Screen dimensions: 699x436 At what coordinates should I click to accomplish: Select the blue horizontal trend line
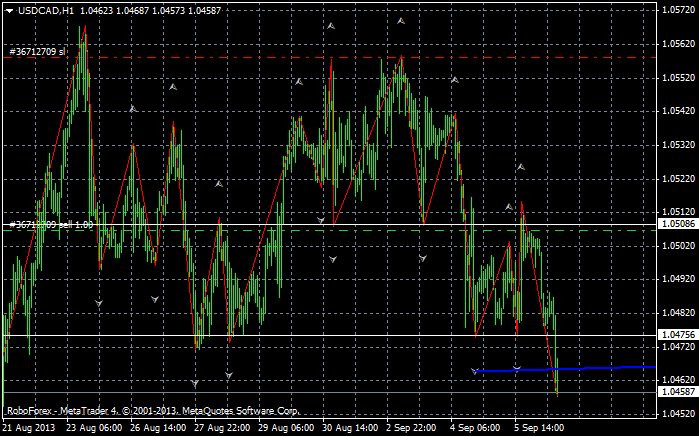coord(566,369)
